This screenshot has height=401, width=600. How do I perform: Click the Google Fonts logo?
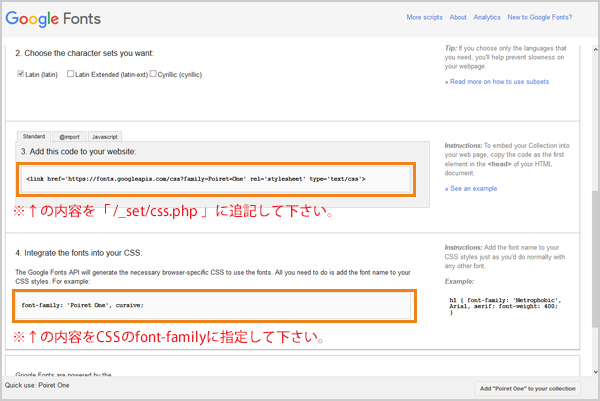[53, 19]
